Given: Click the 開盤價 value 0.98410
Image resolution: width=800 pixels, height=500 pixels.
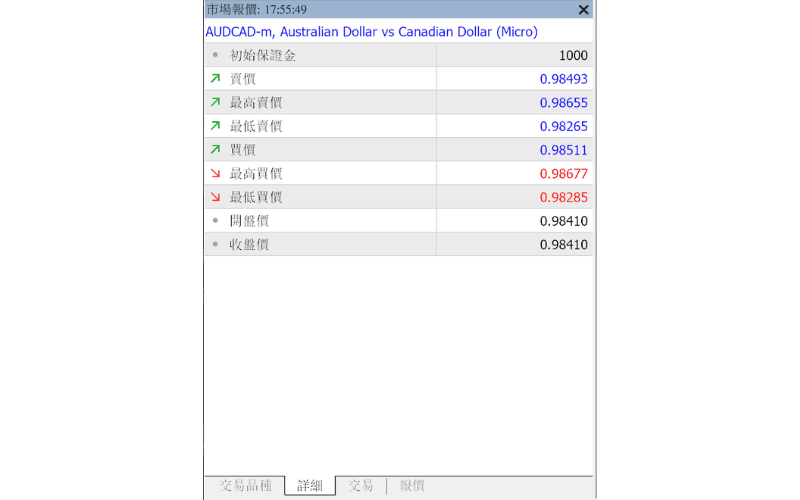Looking at the screenshot, I should click(564, 221).
